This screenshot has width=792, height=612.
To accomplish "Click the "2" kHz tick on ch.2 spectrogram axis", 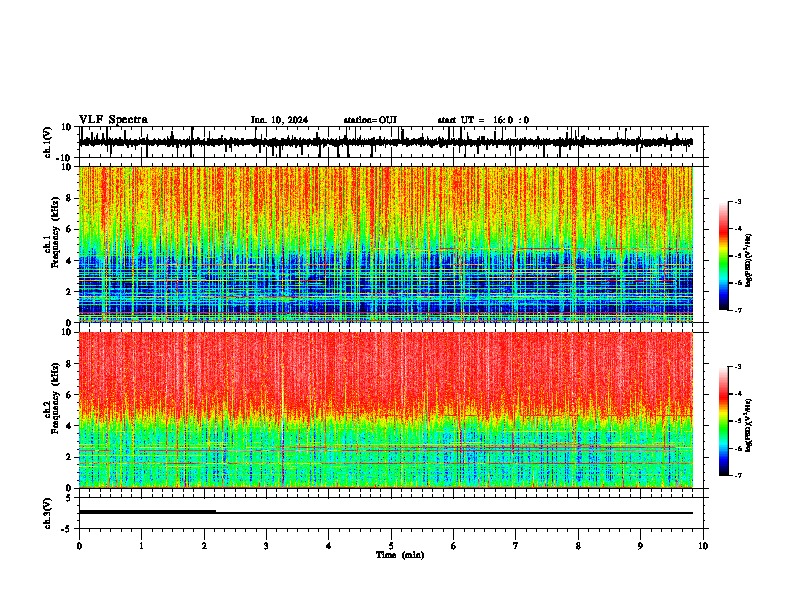I will tap(70, 457).
